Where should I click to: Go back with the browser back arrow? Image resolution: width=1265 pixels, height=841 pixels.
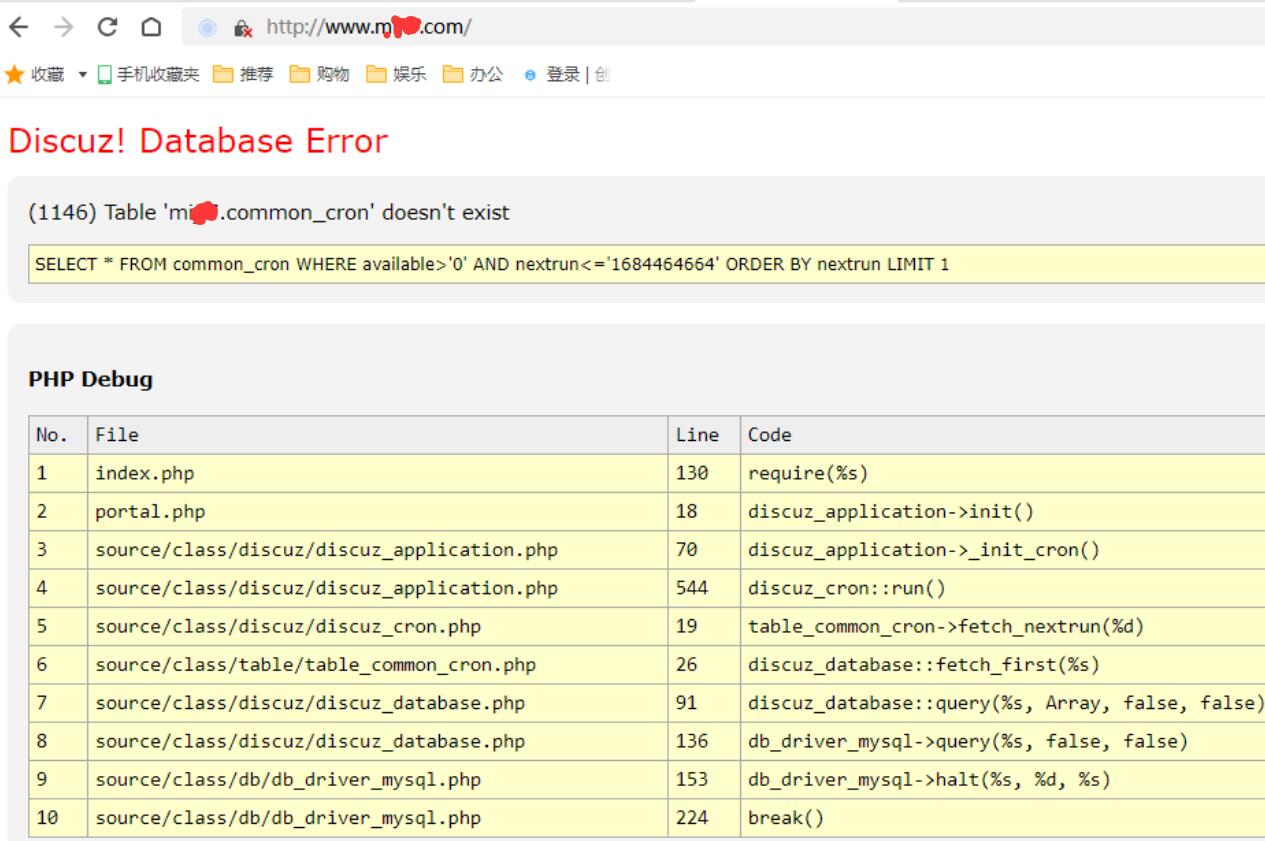18,27
